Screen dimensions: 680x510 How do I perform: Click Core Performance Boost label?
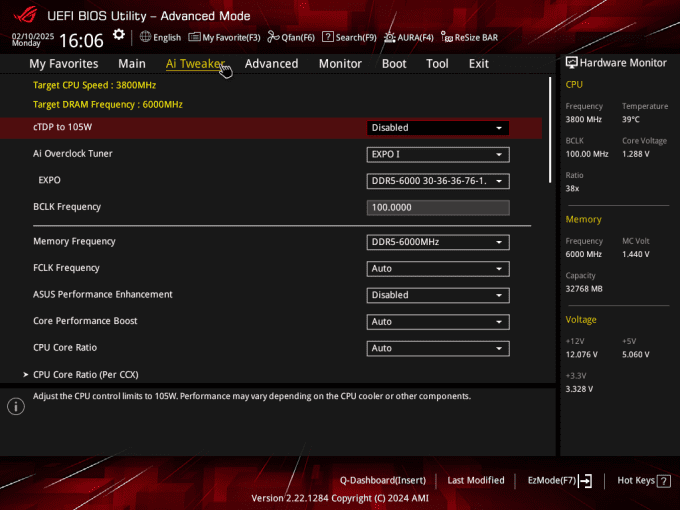point(85,320)
